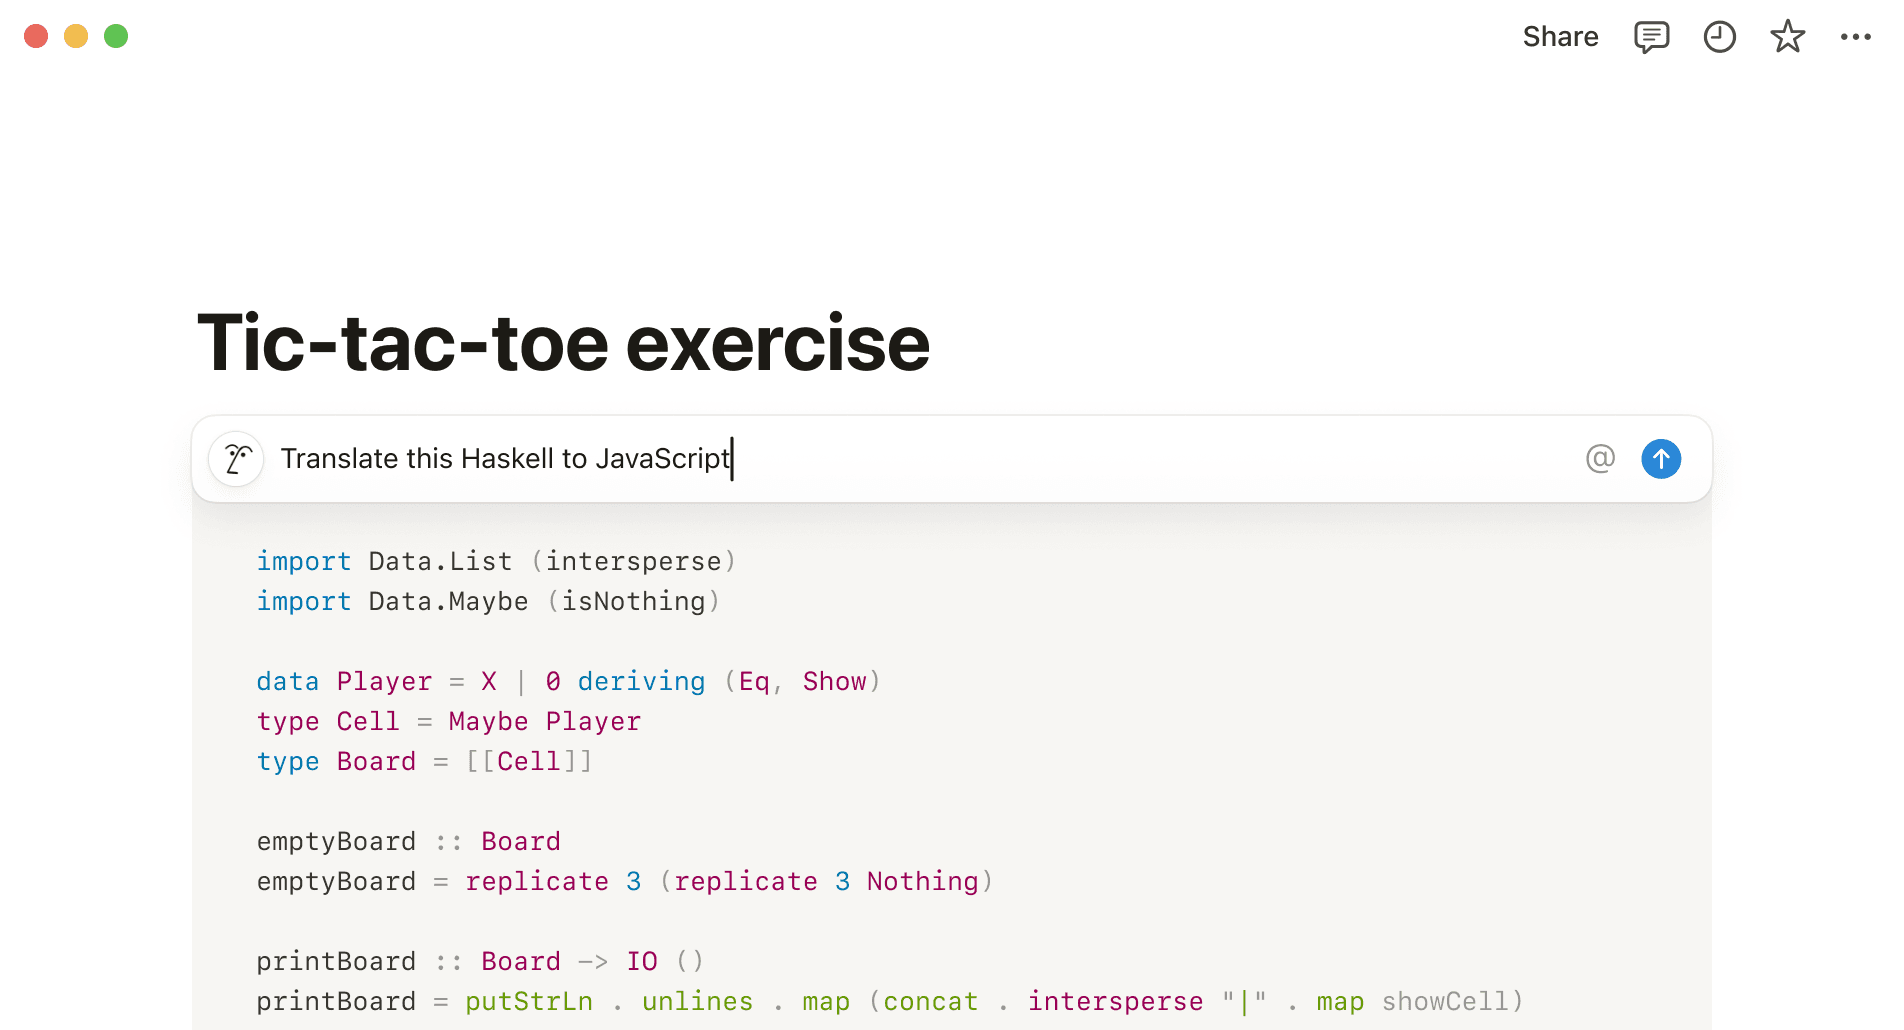Click the type Cell definition line
1904x1030 pixels.
click(x=448, y=721)
